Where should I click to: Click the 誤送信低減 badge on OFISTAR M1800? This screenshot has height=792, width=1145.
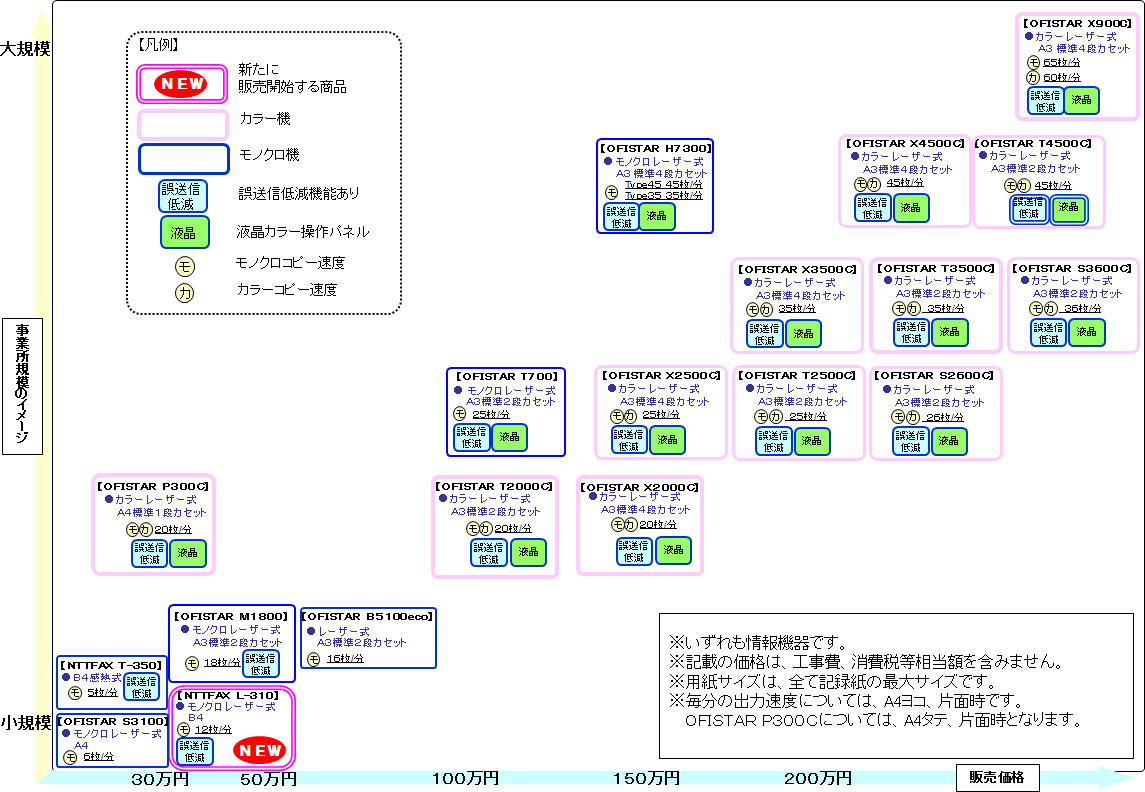tap(261, 664)
